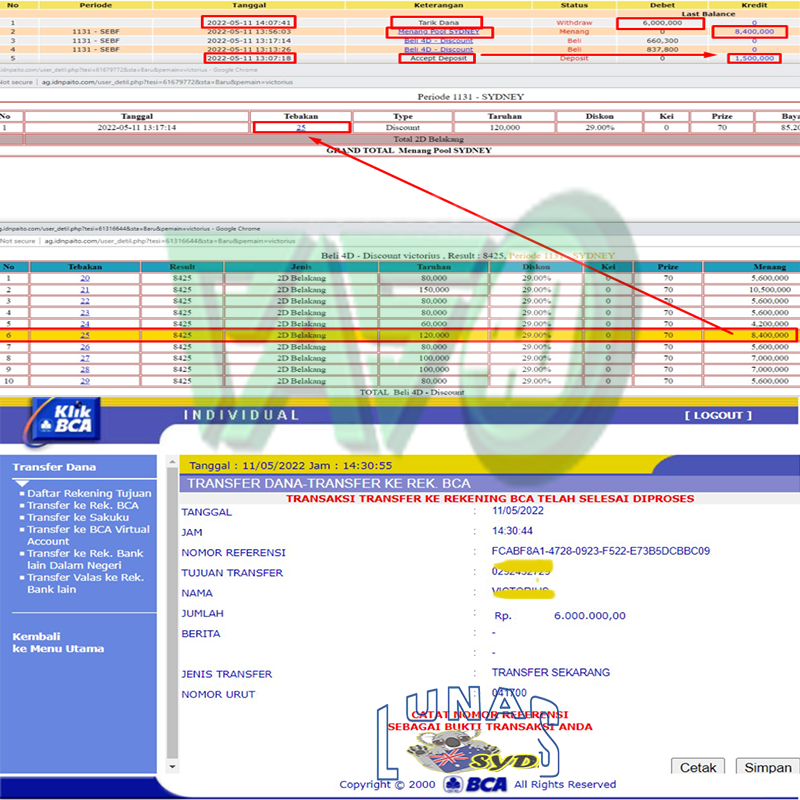Open Transfer ke BCA Virtual Account
The width and height of the screenshot is (800, 800).
(x=88, y=535)
